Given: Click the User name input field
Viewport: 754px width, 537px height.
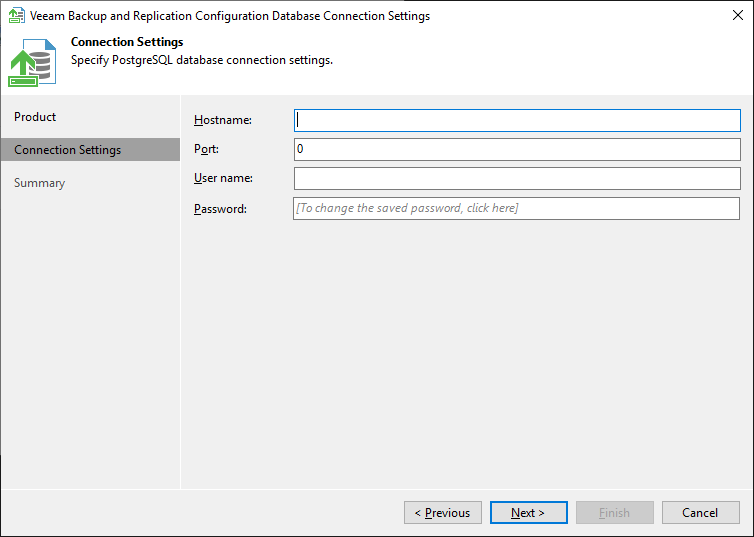Looking at the screenshot, I should click(x=517, y=178).
